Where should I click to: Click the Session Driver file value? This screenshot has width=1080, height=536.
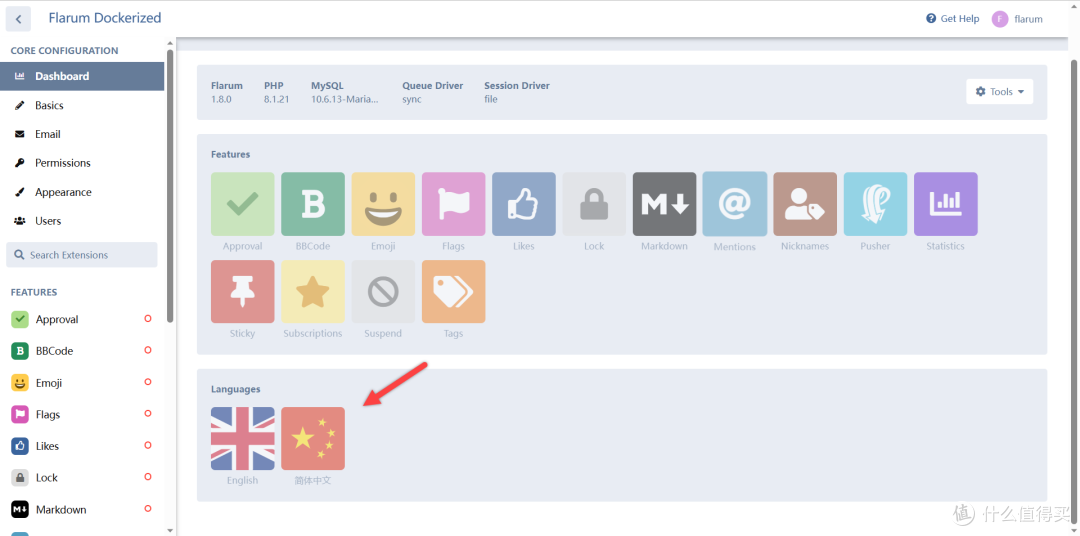tap(490, 99)
